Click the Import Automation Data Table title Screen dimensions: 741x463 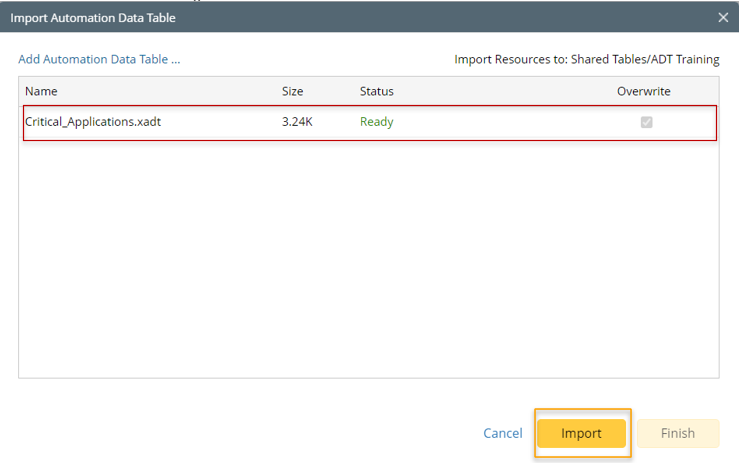click(x=93, y=17)
